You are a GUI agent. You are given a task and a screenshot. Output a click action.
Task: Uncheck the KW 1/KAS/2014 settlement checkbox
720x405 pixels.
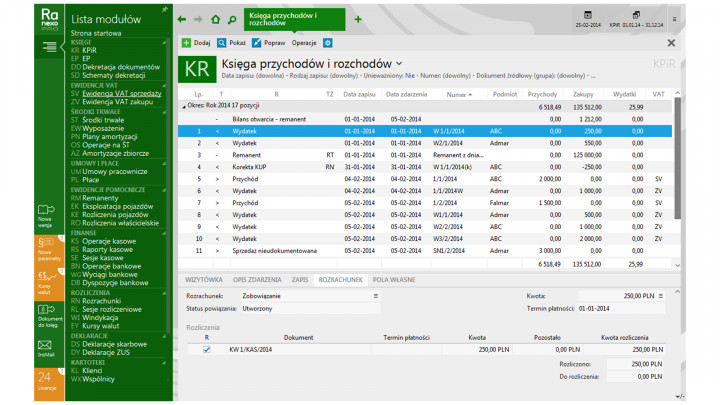click(x=207, y=349)
